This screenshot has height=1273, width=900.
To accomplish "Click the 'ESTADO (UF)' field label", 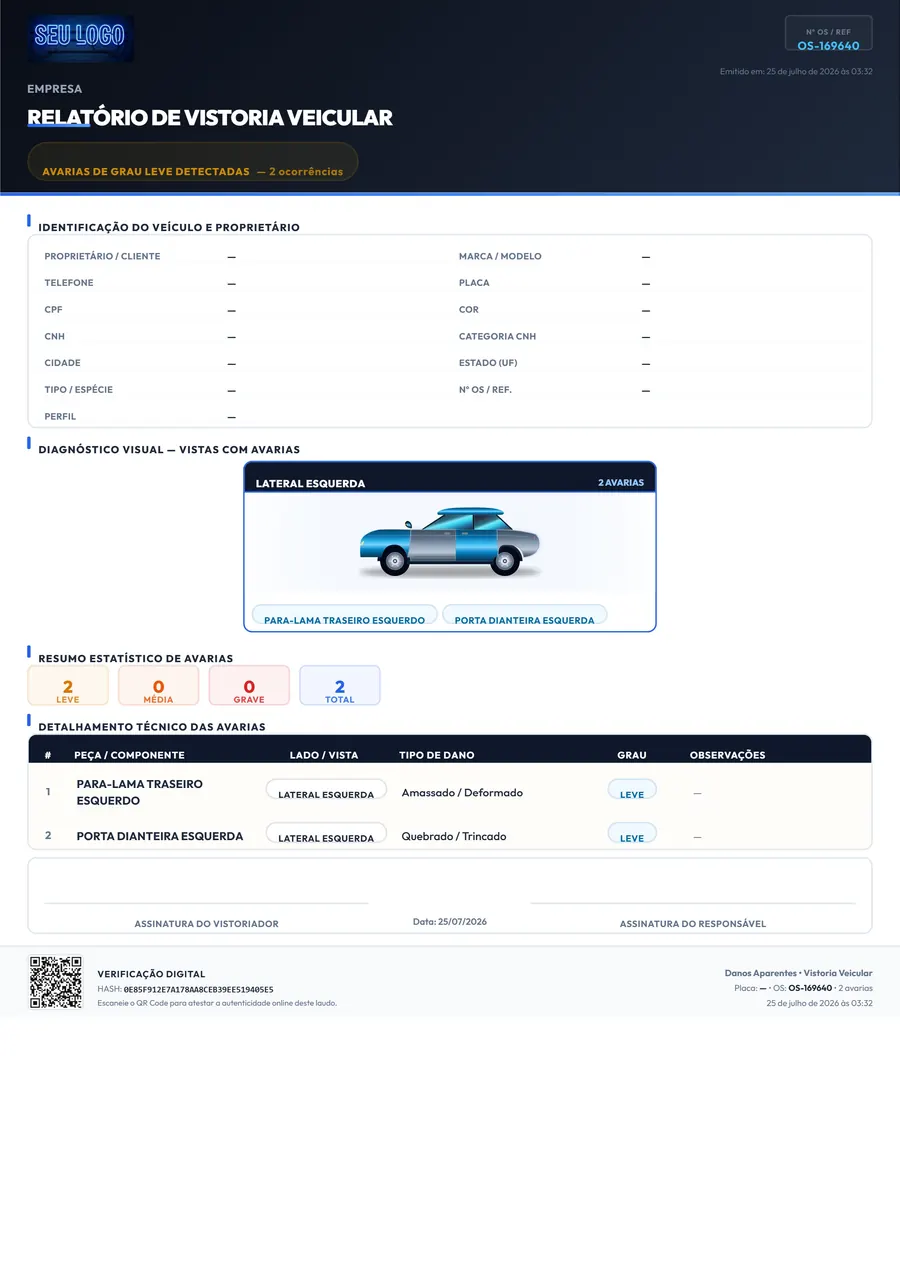I will point(488,363).
